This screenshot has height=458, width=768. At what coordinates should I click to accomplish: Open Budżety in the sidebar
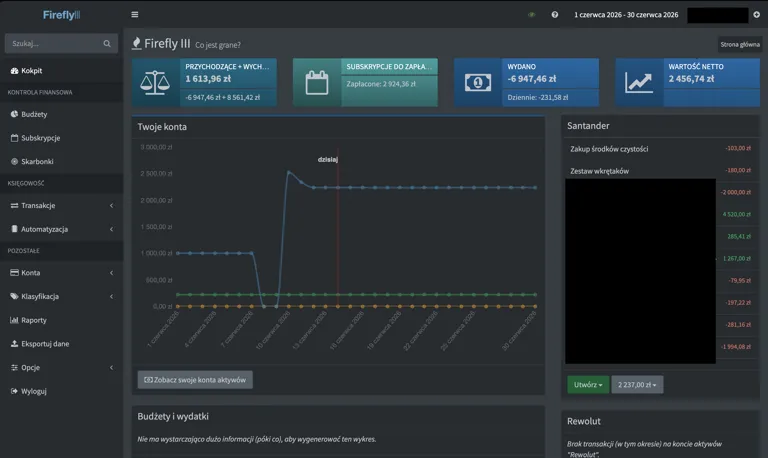[61, 114]
